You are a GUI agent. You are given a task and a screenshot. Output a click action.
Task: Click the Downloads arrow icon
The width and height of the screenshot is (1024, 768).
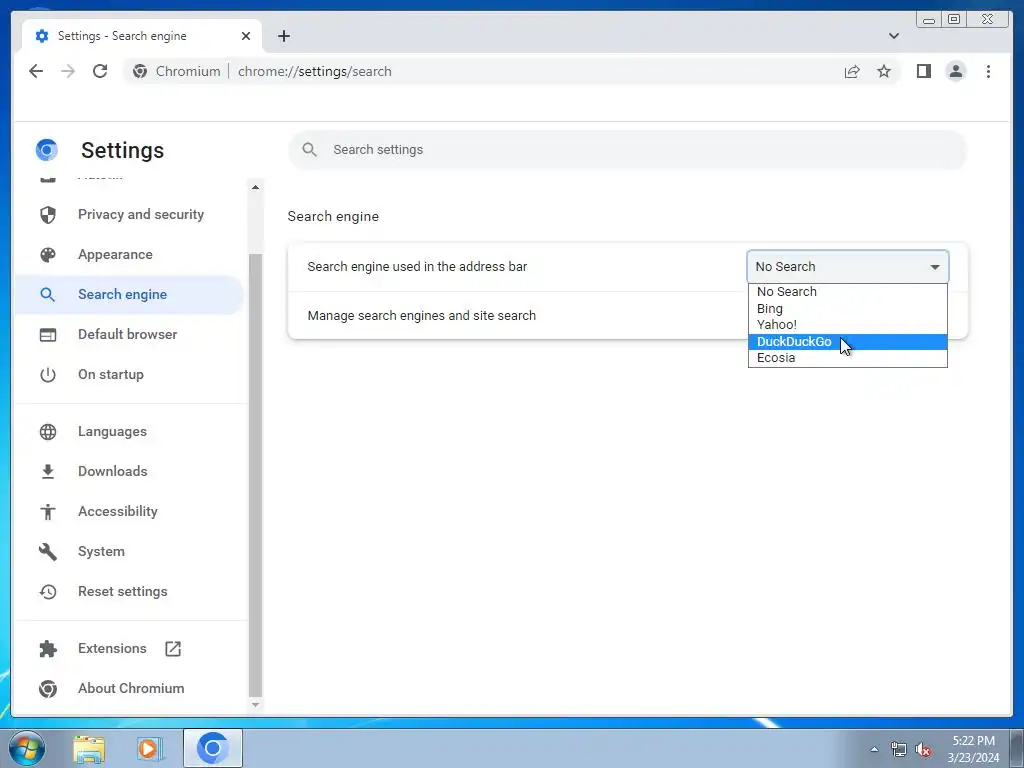click(x=48, y=472)
